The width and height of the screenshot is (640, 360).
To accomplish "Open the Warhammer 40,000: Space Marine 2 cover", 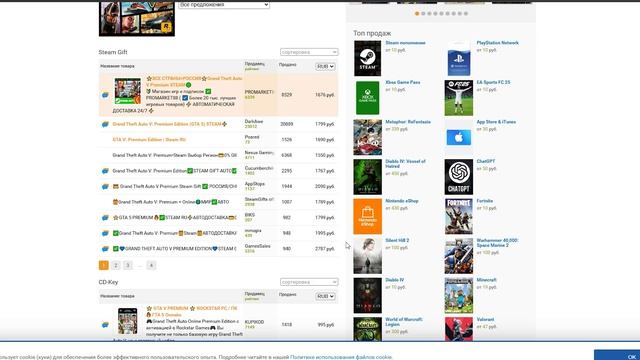I will click(459, 256).
